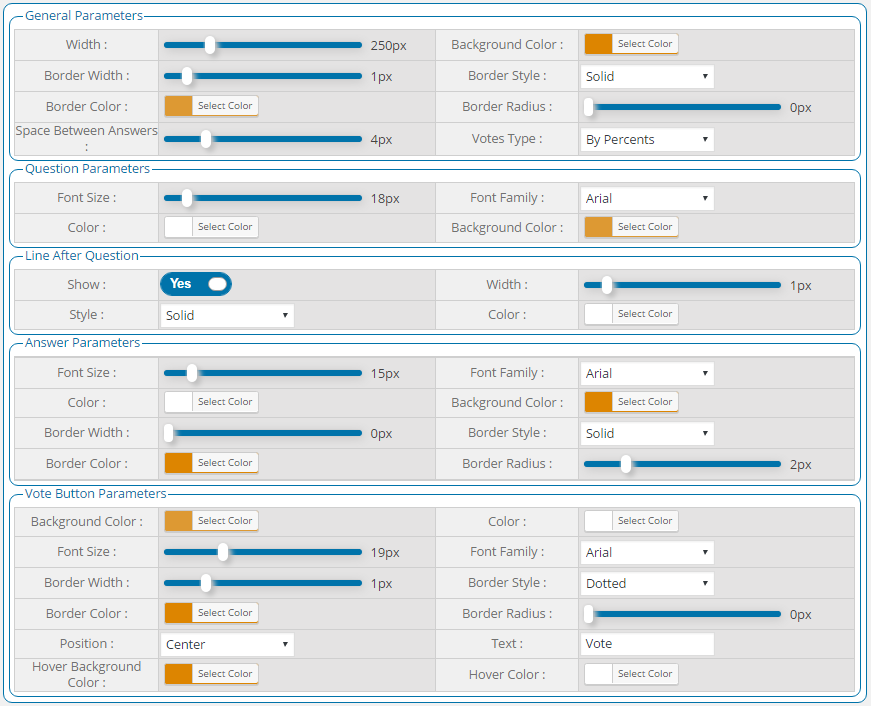The width and height of the screenshot is (871, 706).
Task: Open Vote Button Border Style dropdown
Action: (x=647, y=584)
